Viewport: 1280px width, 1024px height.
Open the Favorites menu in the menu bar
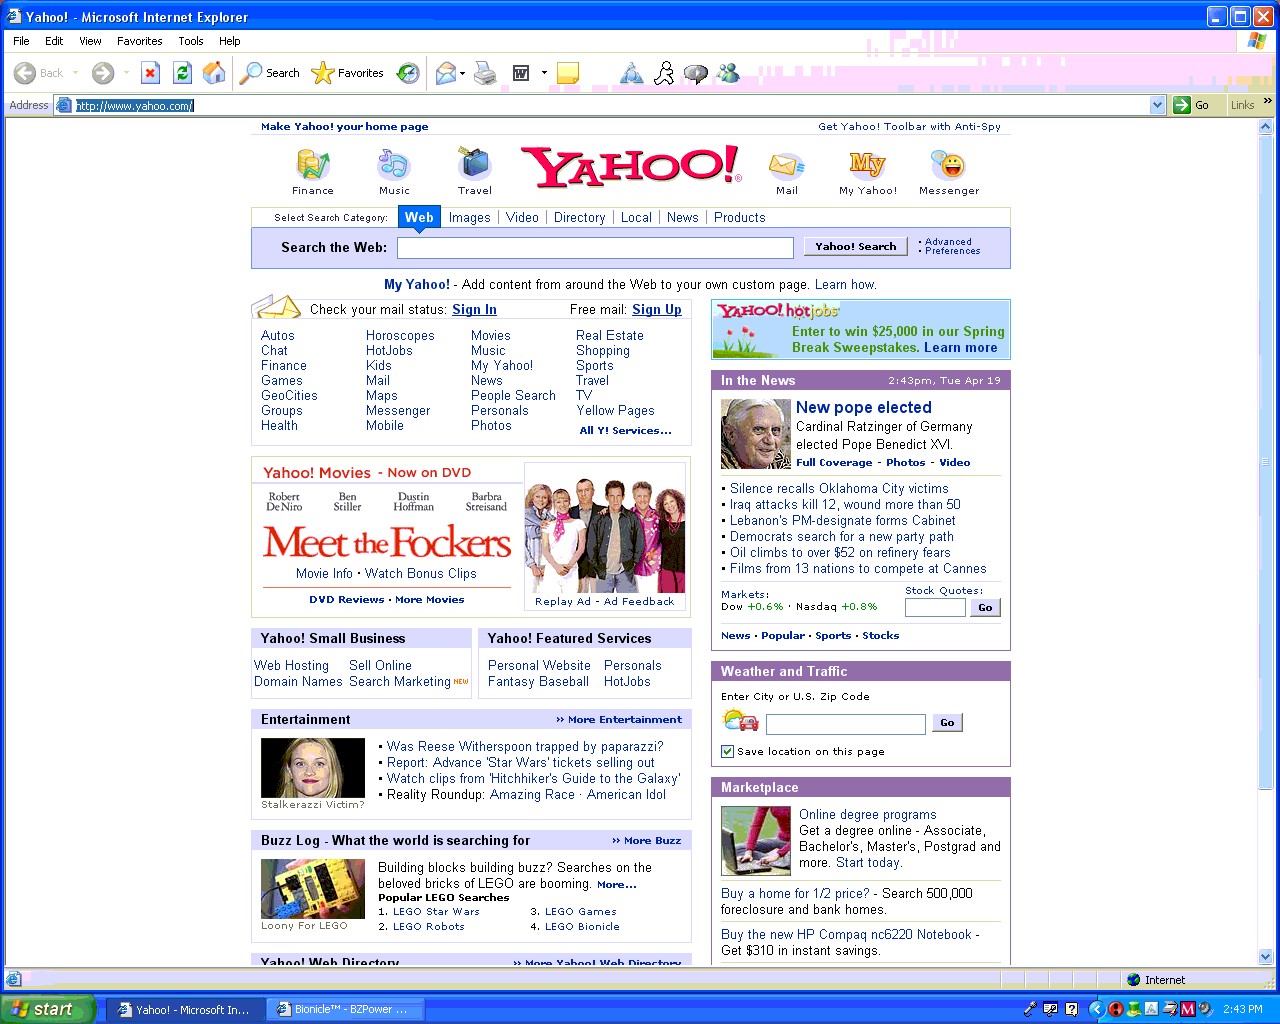(x=140, y=41)
